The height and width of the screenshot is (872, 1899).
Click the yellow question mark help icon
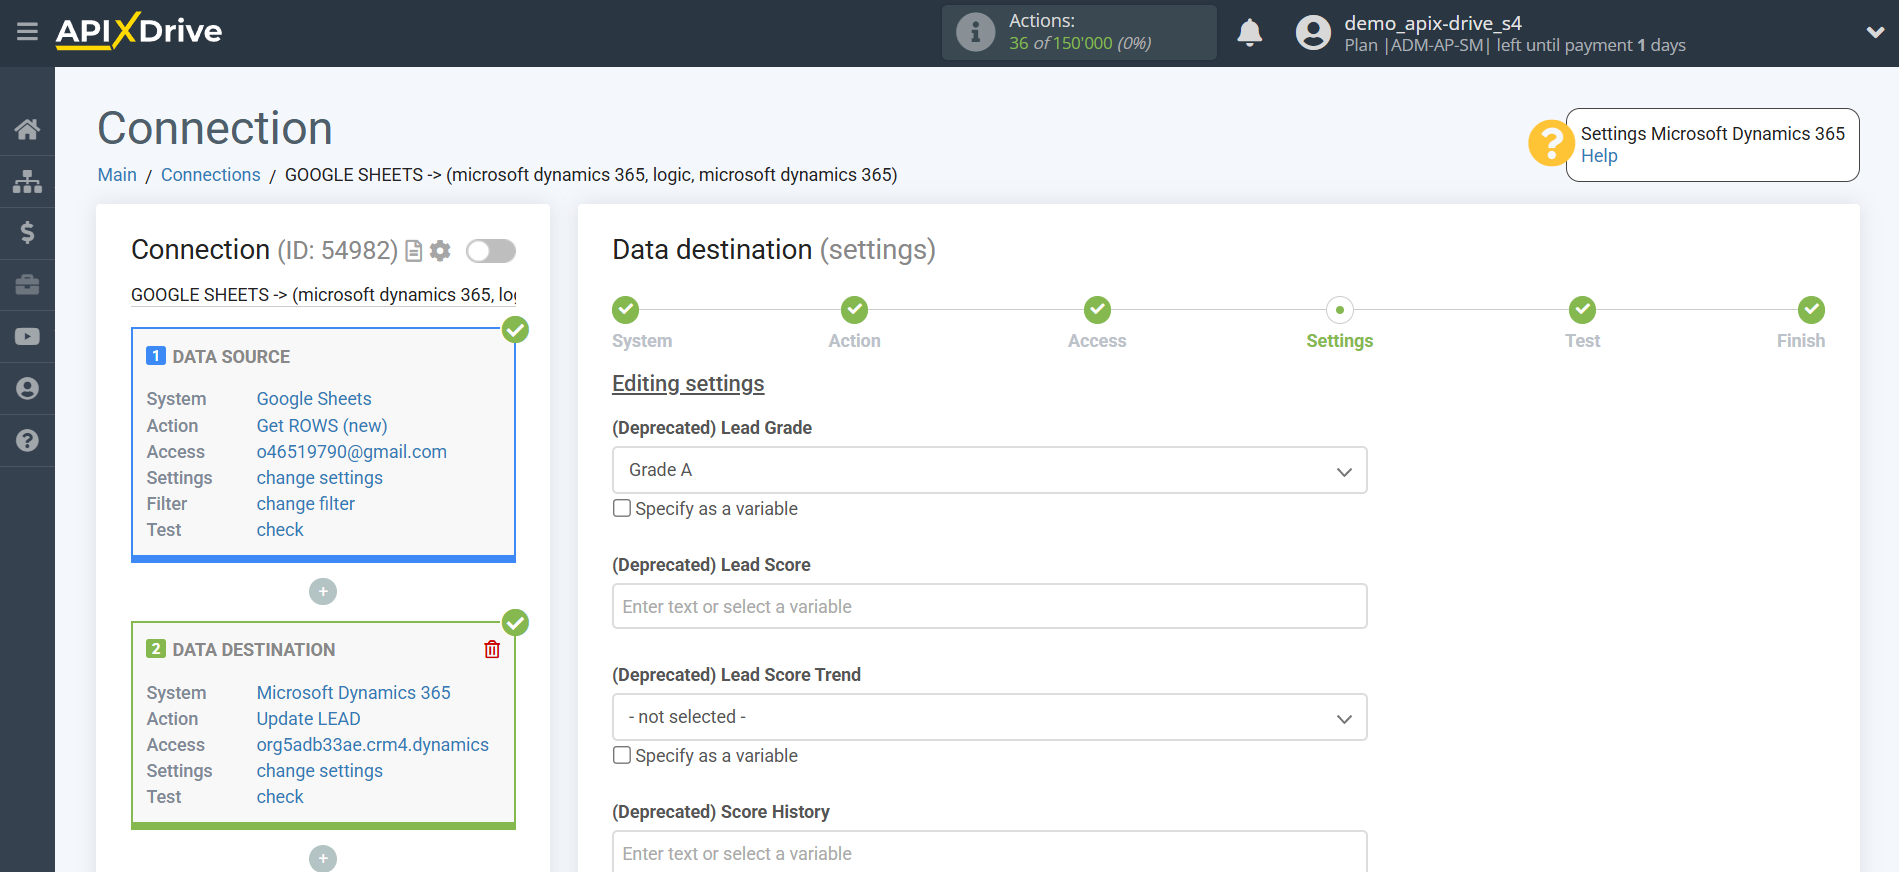click(x=1550, y=144)
